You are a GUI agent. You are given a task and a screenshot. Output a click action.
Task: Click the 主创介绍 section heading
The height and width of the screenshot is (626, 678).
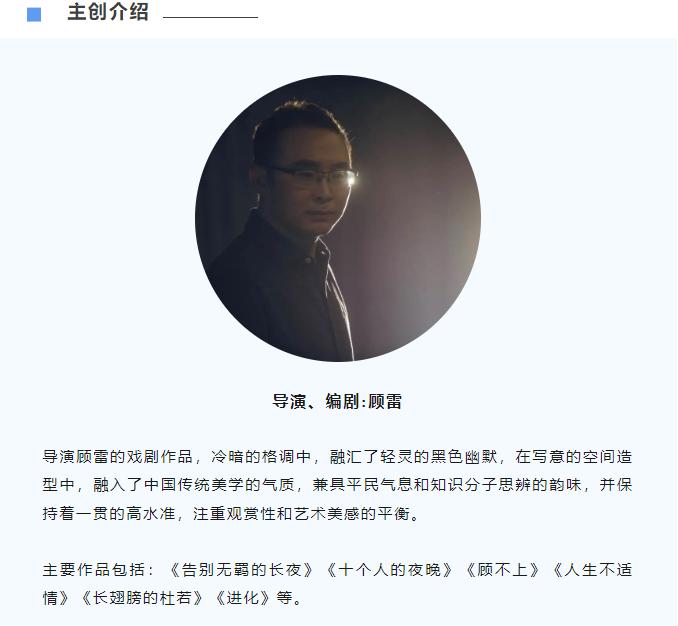[108, 12]
